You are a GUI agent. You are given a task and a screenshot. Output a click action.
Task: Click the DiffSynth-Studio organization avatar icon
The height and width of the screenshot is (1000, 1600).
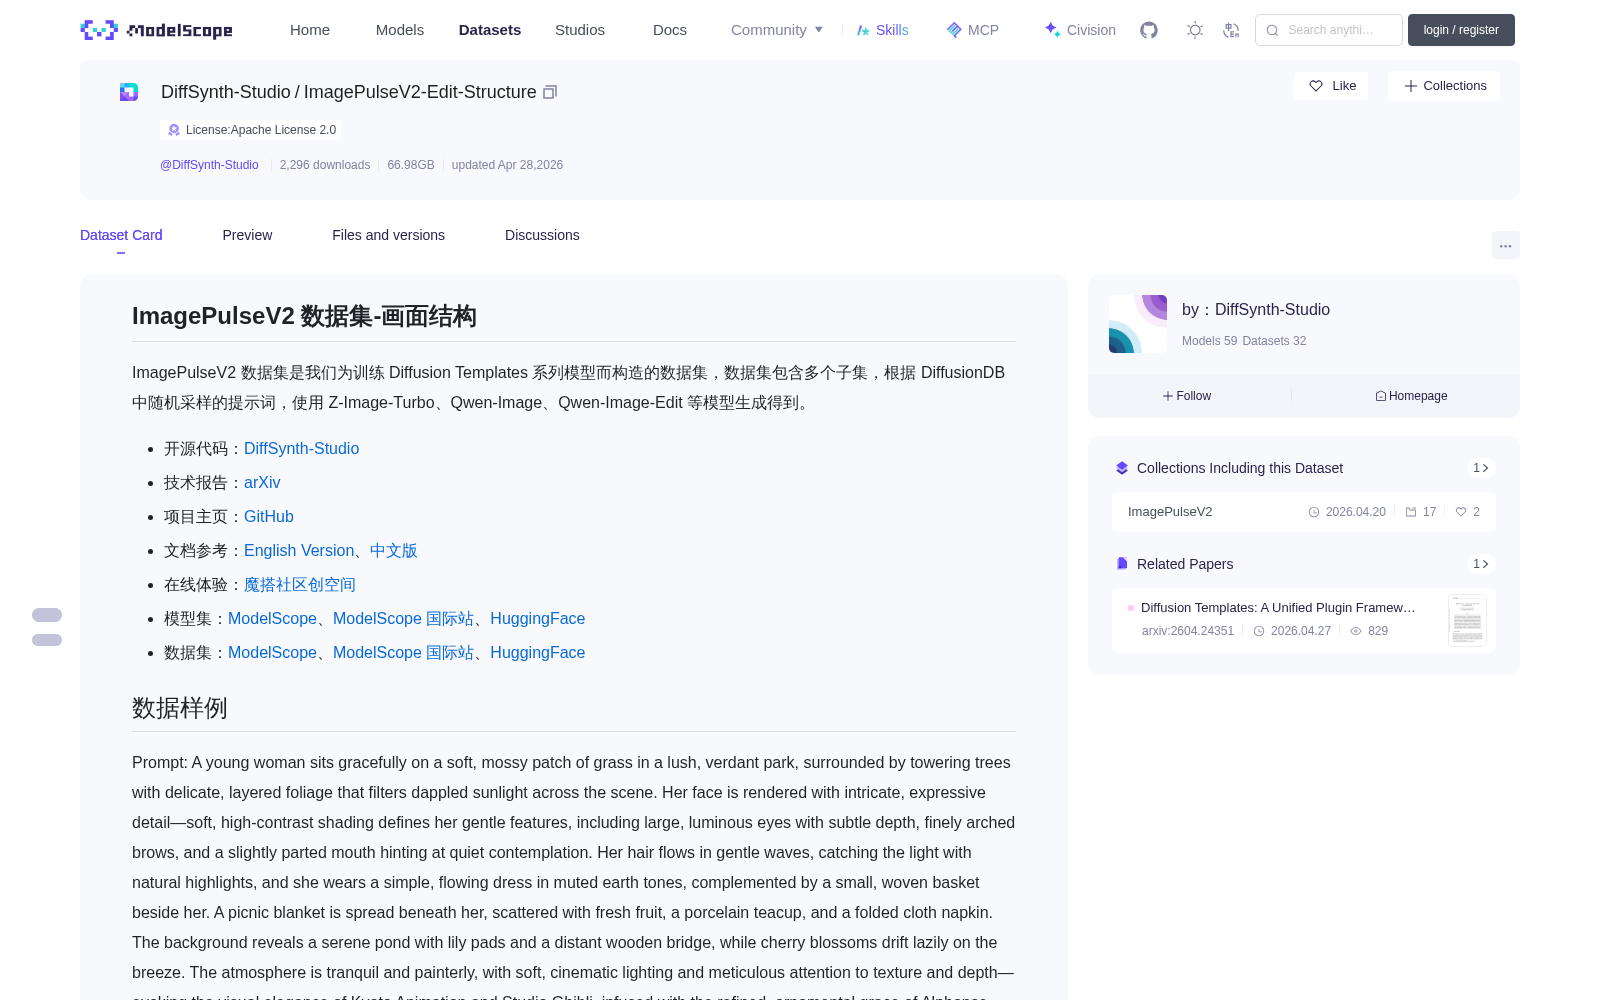point(129,92)
